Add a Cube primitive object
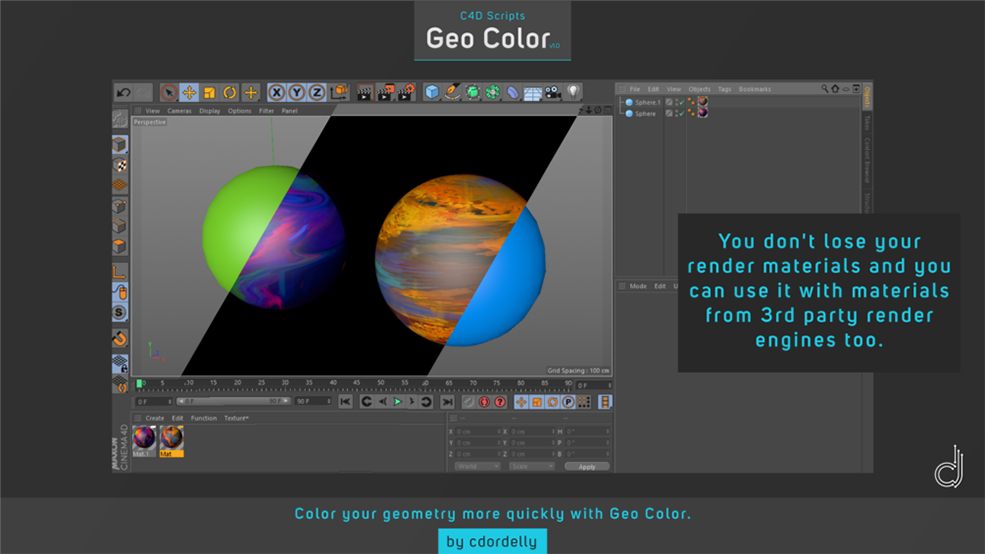This screenshot has width=985, height=554. pyautogui.click(x=432, y=92)
